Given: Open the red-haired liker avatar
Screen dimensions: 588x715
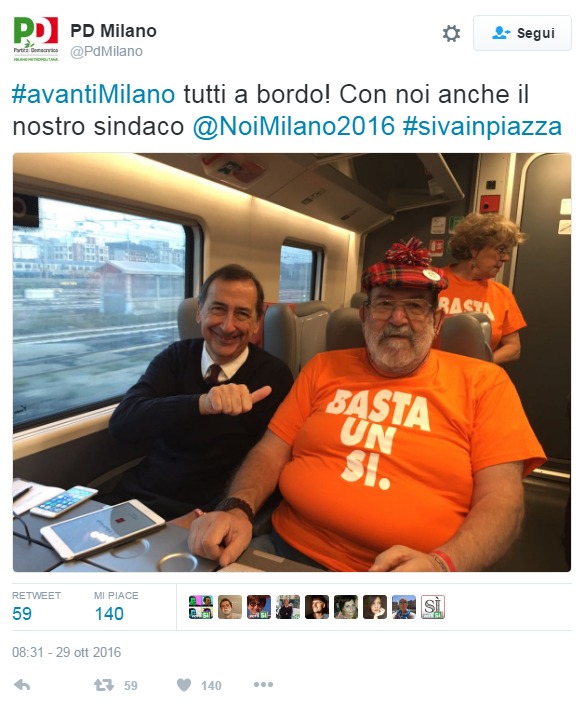Looking at the screenshot, I should [259, 607].
